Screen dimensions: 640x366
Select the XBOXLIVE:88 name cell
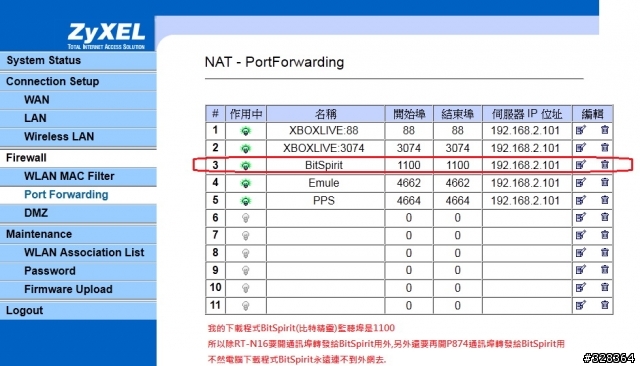[x=325, y=131]
